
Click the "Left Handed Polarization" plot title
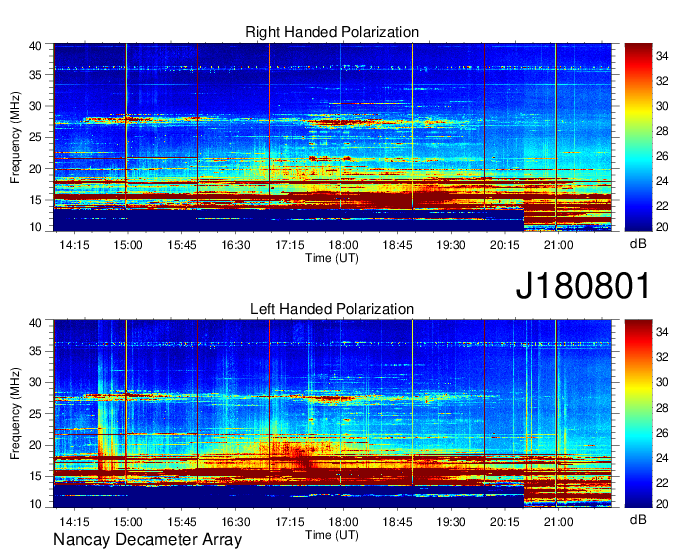pyautogui.click(x=332, y=309)
